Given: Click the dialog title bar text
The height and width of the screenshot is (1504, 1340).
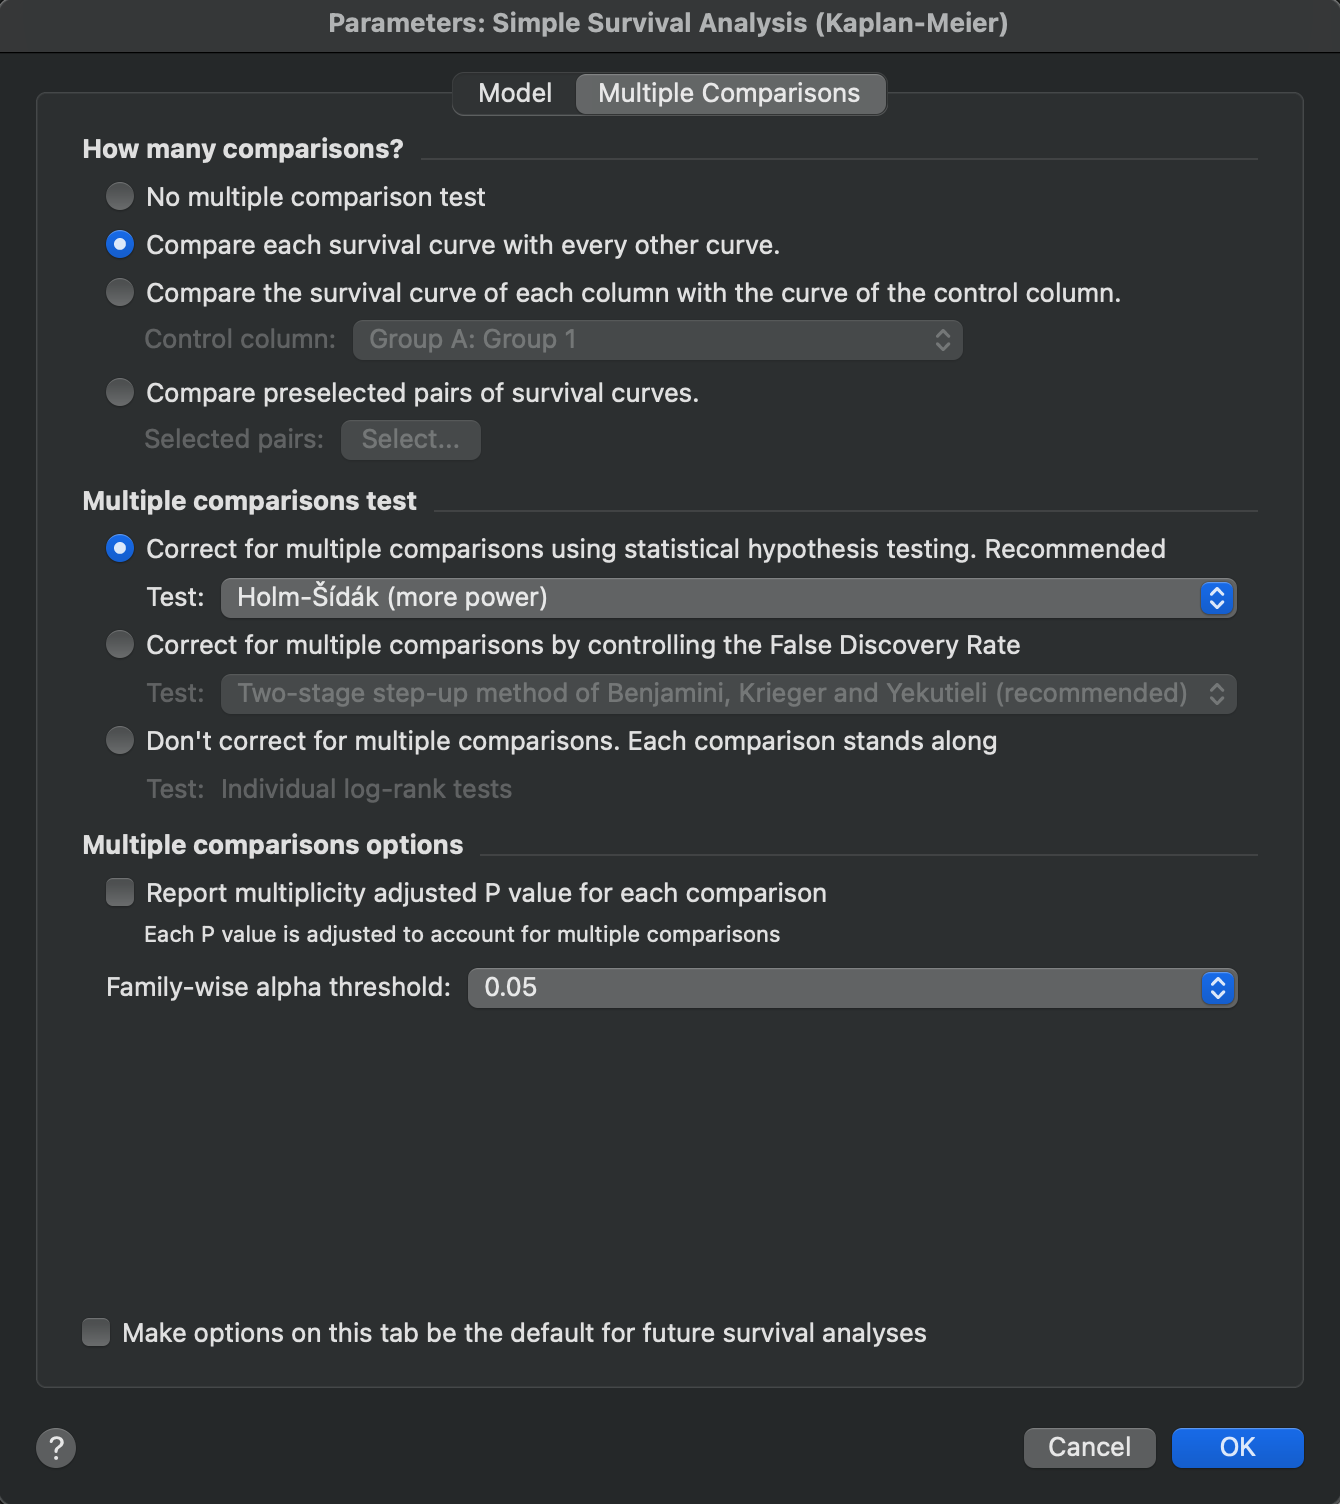Looking at the screenshot, I should coord(668,23).
